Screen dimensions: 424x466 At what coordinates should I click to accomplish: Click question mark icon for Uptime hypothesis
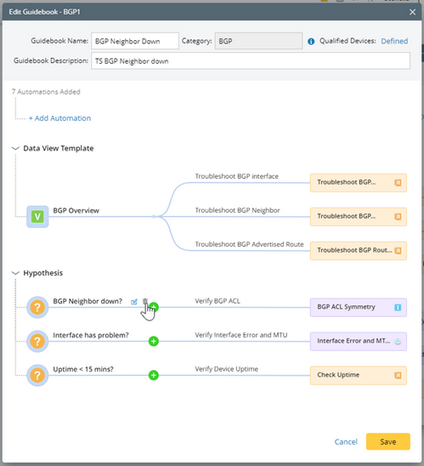point(37,375)
